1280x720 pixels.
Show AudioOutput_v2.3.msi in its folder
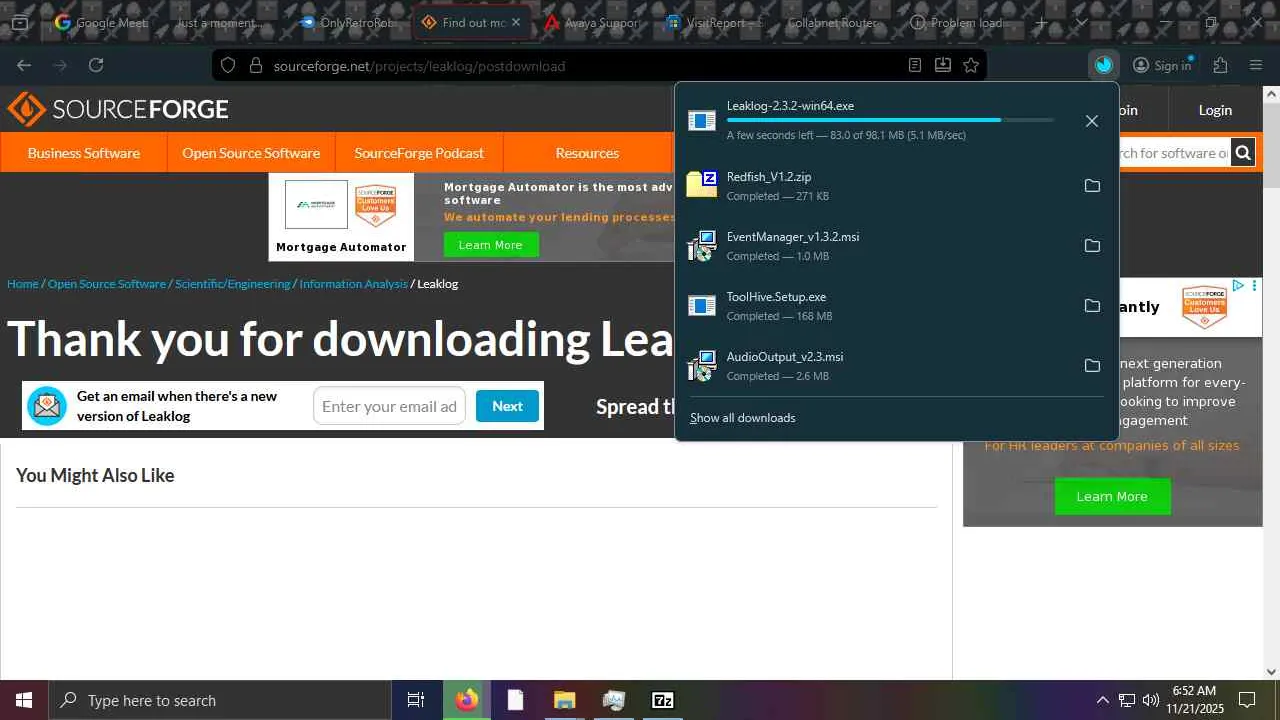tap(1092, 366)
